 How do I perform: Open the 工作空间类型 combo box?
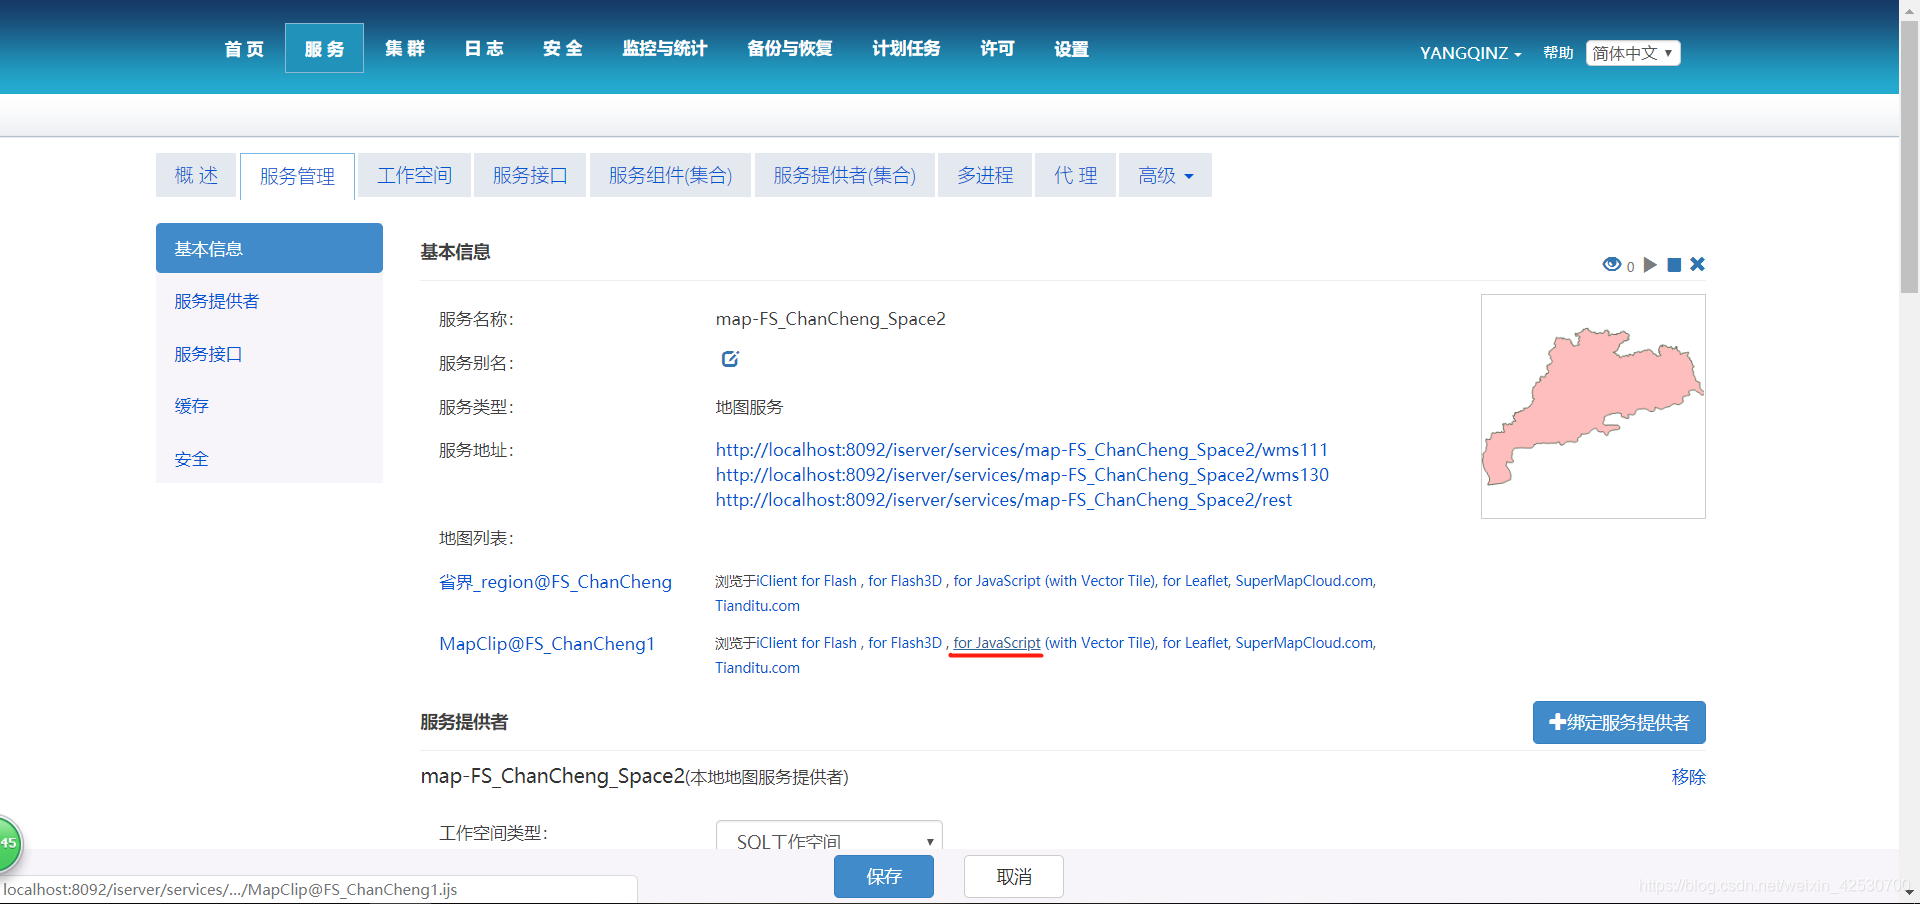(829, 838)
